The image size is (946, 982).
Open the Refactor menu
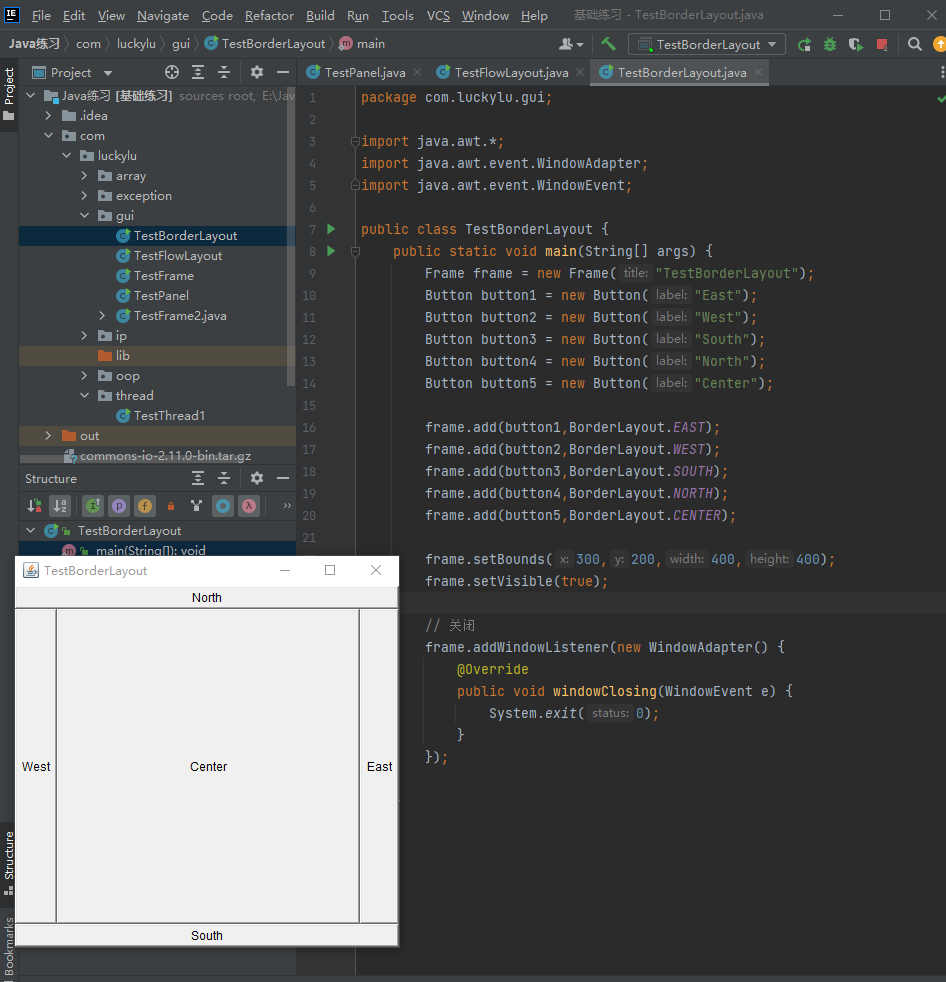click(x=269, y=15)
